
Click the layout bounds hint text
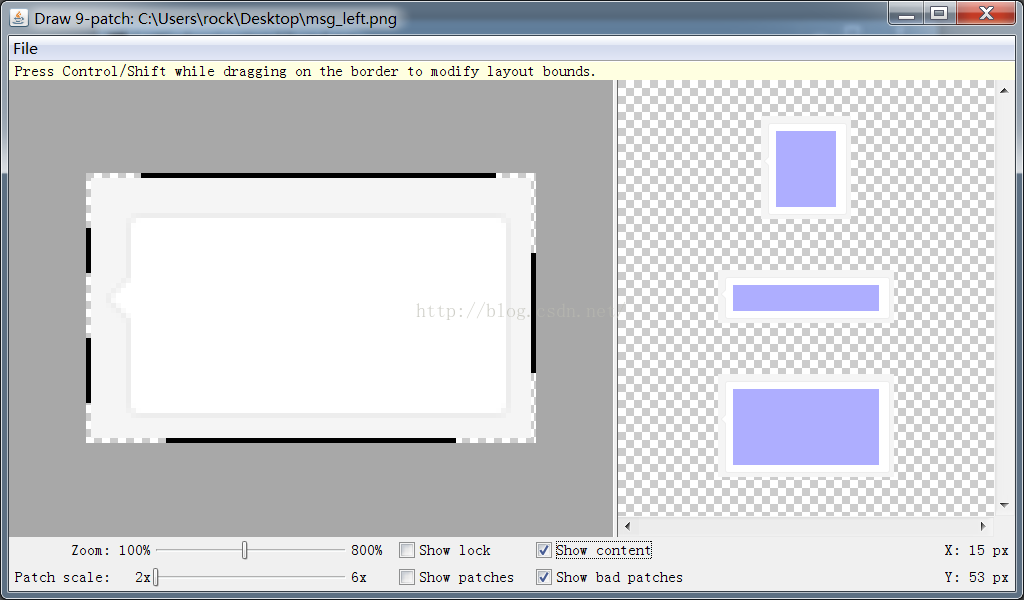click(x=305, y=71)
